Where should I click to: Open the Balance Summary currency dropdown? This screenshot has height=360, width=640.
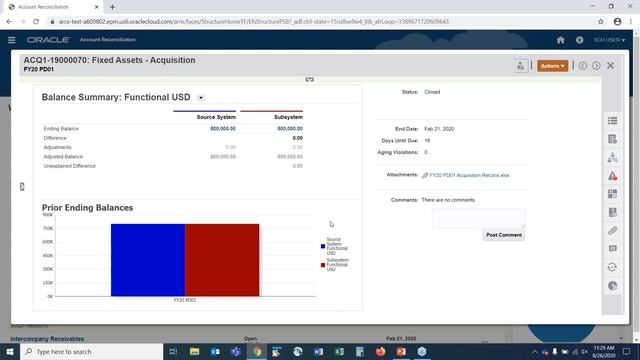click(200, 98)
